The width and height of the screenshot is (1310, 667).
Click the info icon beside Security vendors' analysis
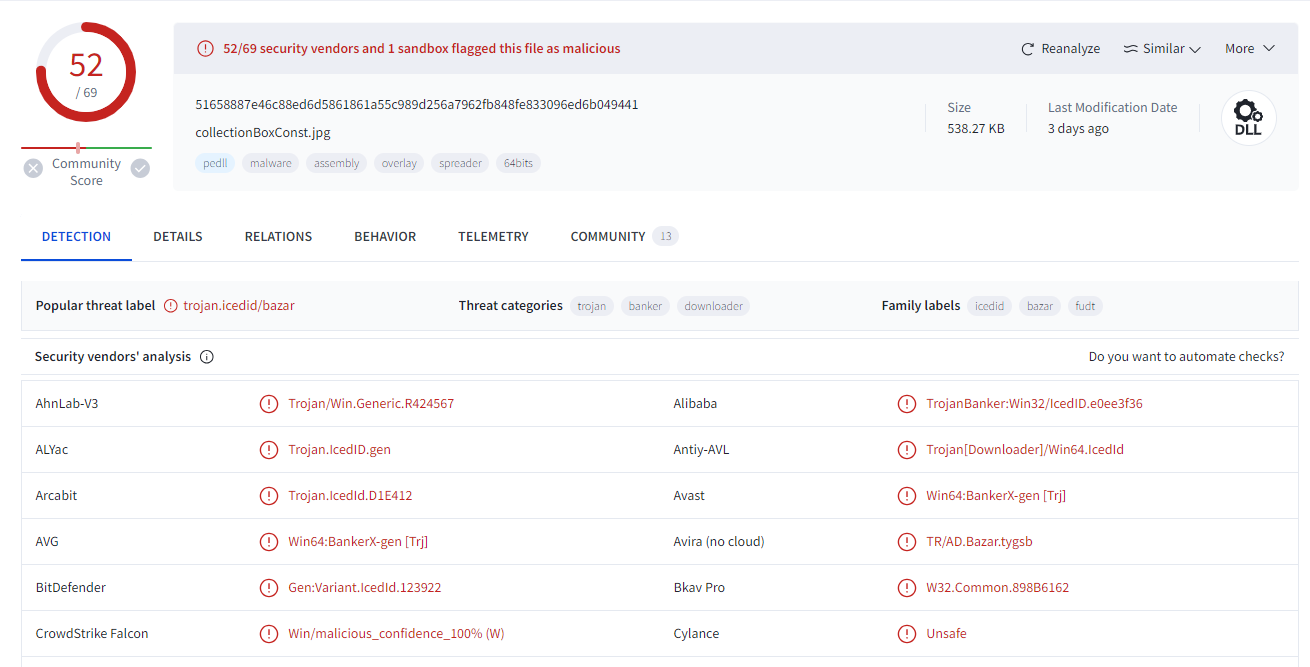(x=207, y=357)
